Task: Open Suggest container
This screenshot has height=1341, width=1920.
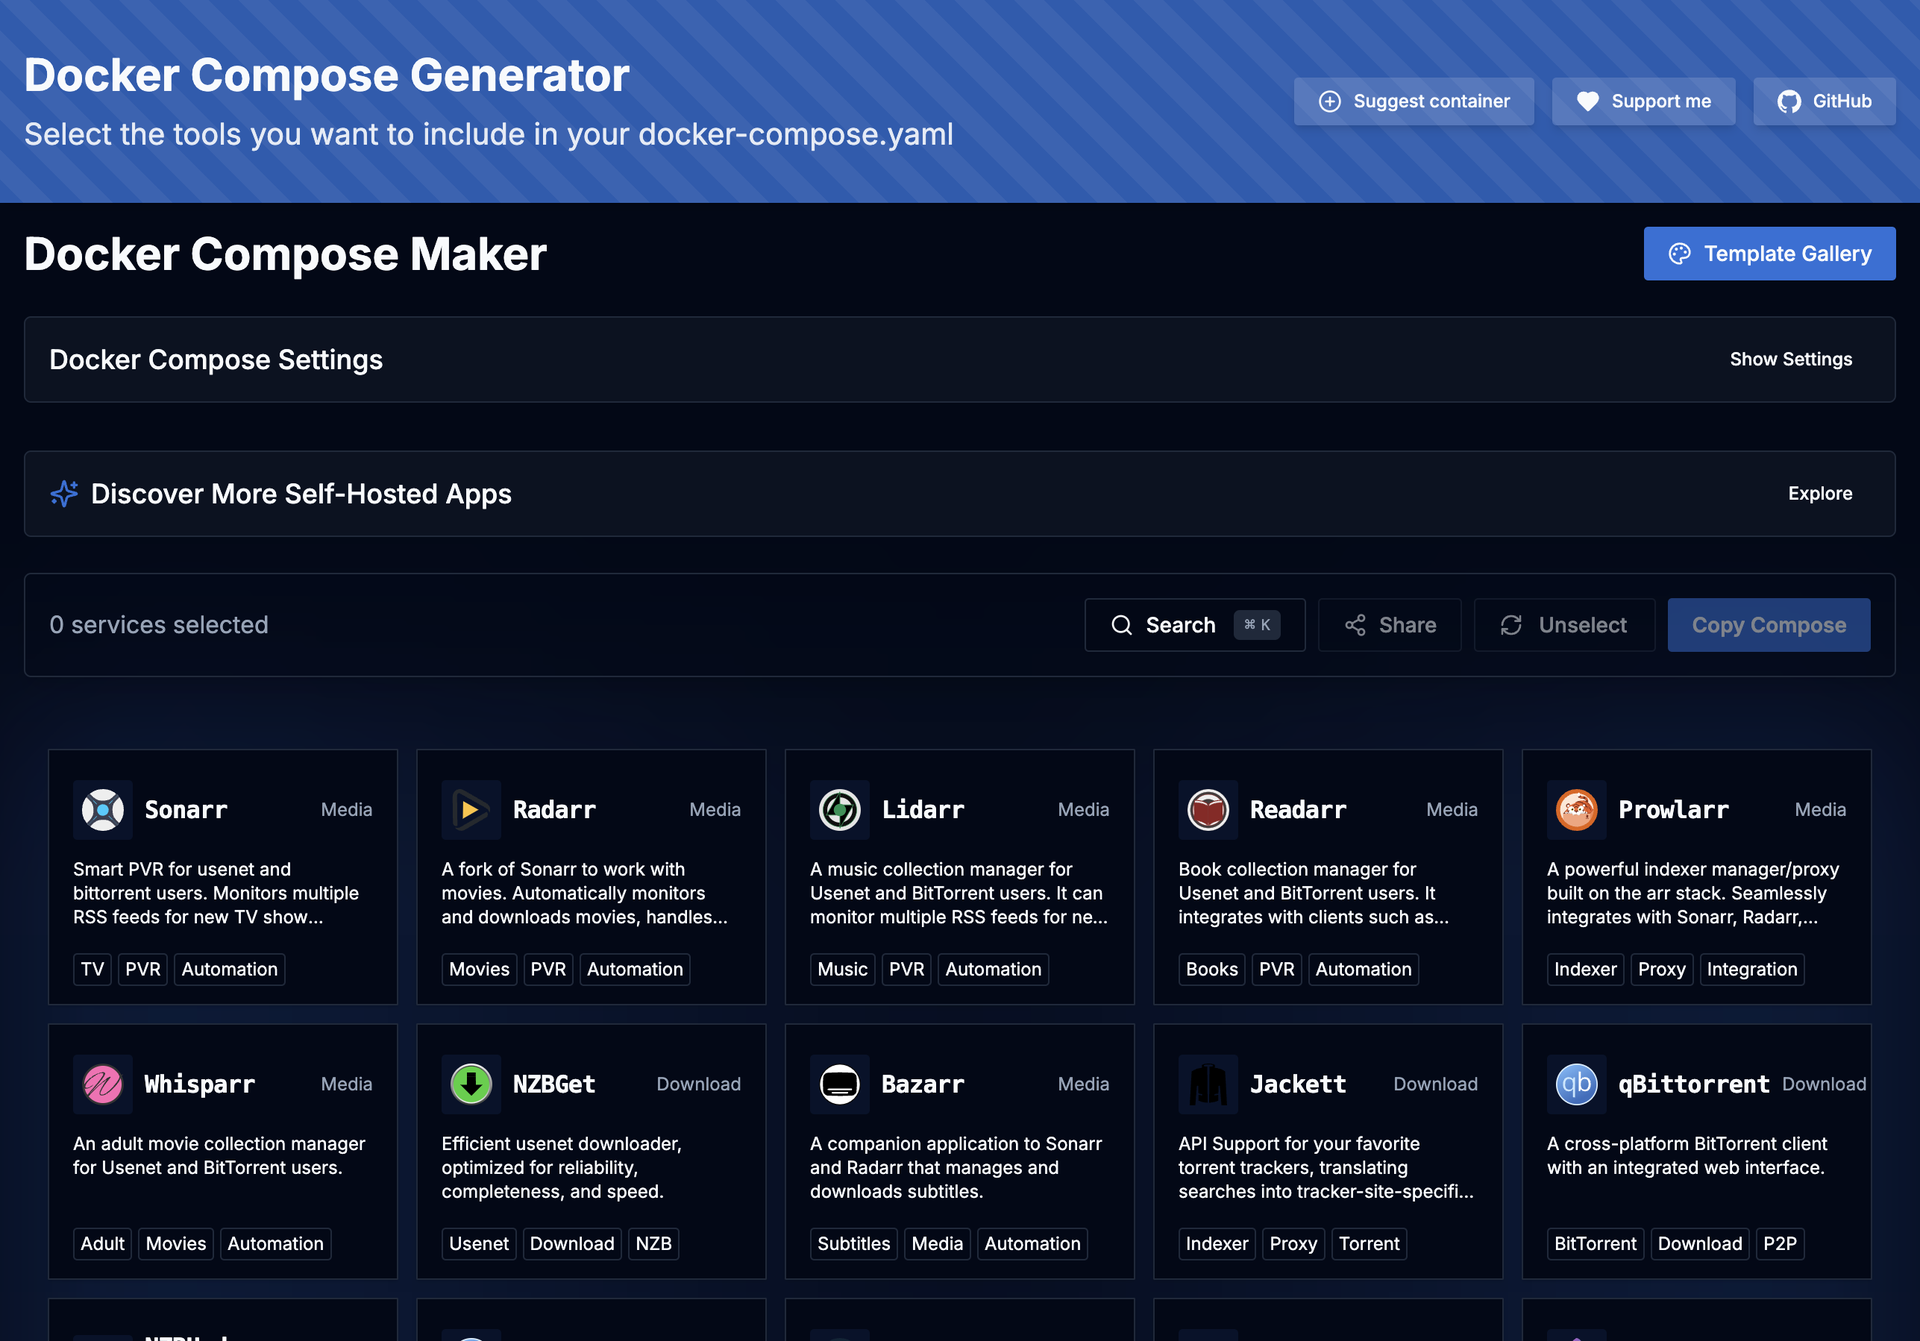Action: [1414, 101]
